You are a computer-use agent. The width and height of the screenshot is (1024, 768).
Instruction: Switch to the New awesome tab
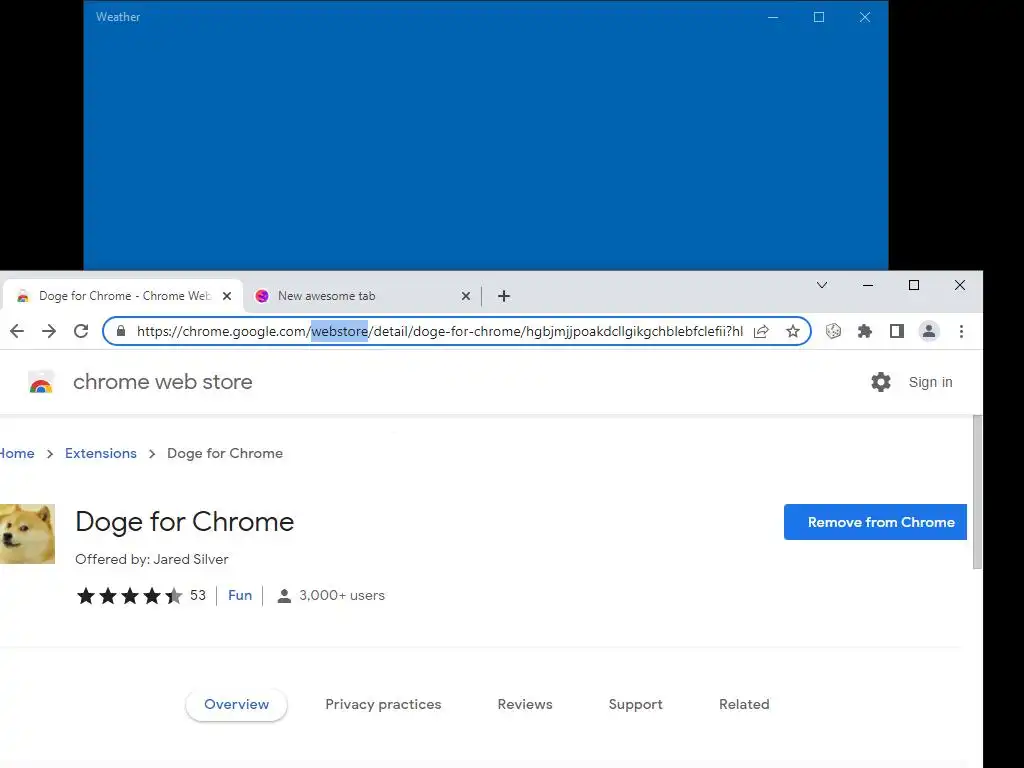[x=361, y=296]
